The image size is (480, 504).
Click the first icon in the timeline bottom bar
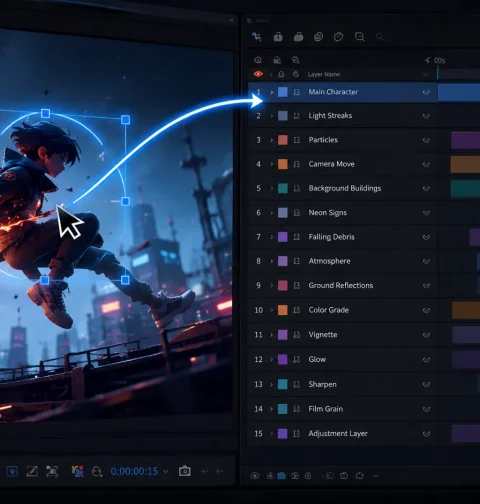[255, 476]
